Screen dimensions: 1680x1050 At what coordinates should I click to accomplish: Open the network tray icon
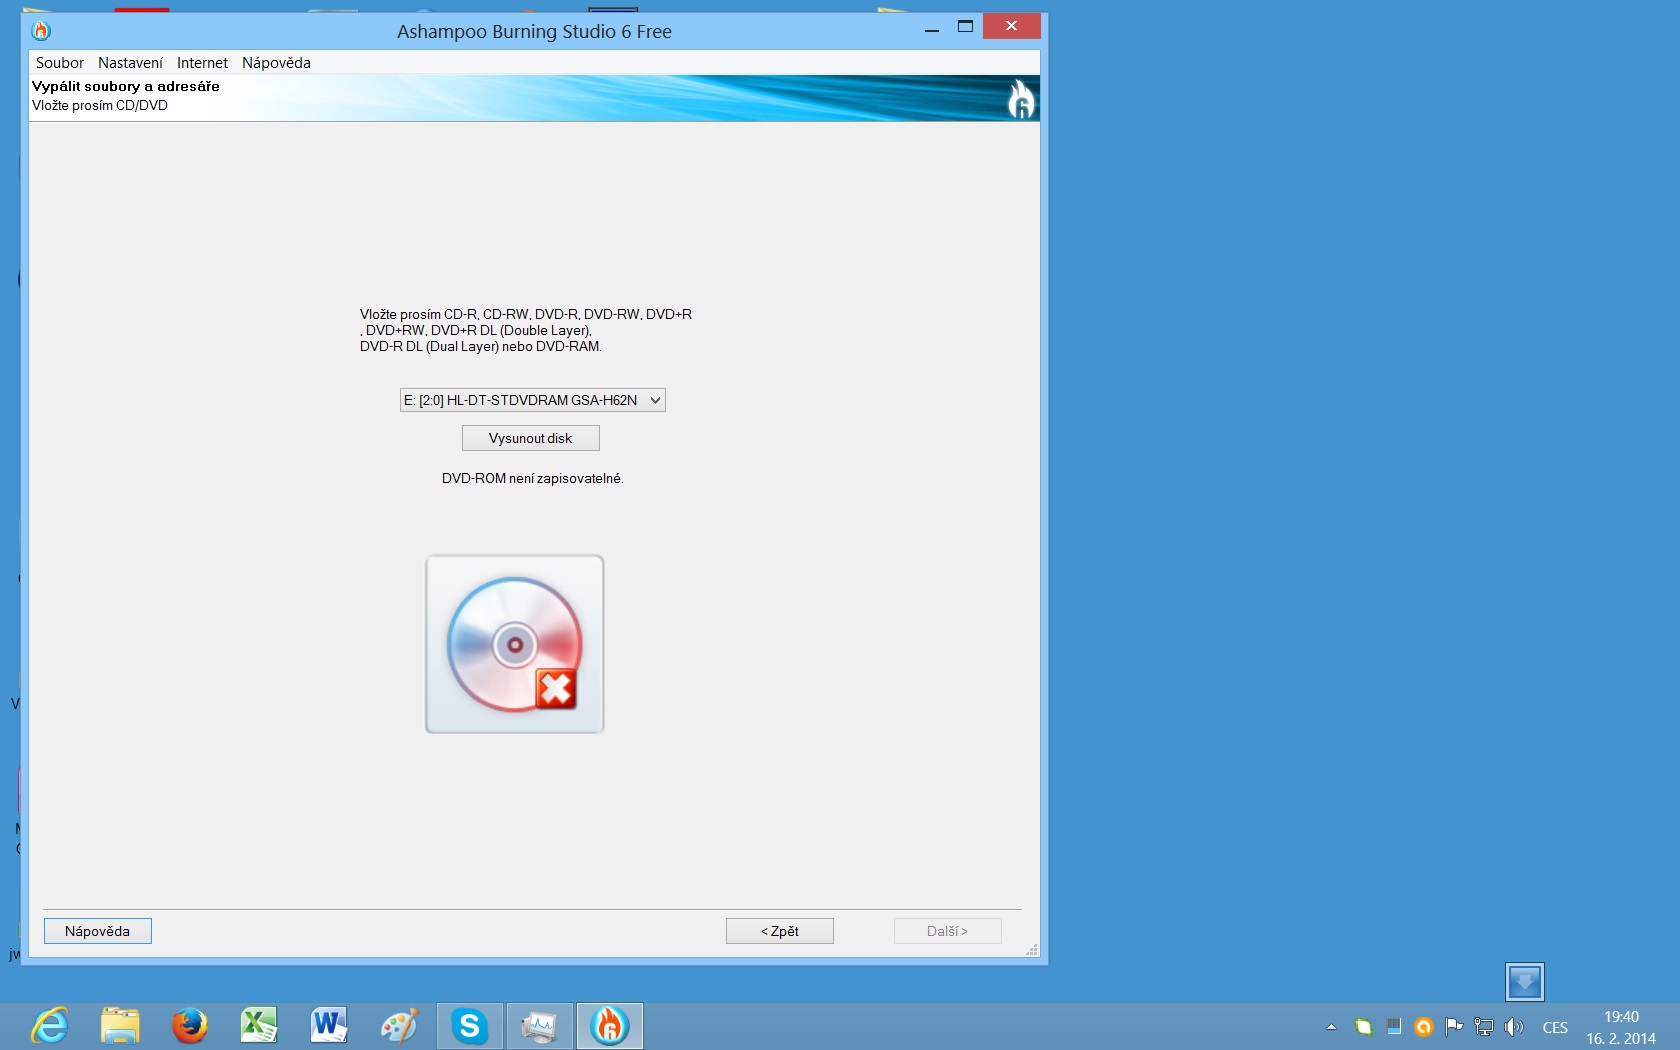1484,1027
